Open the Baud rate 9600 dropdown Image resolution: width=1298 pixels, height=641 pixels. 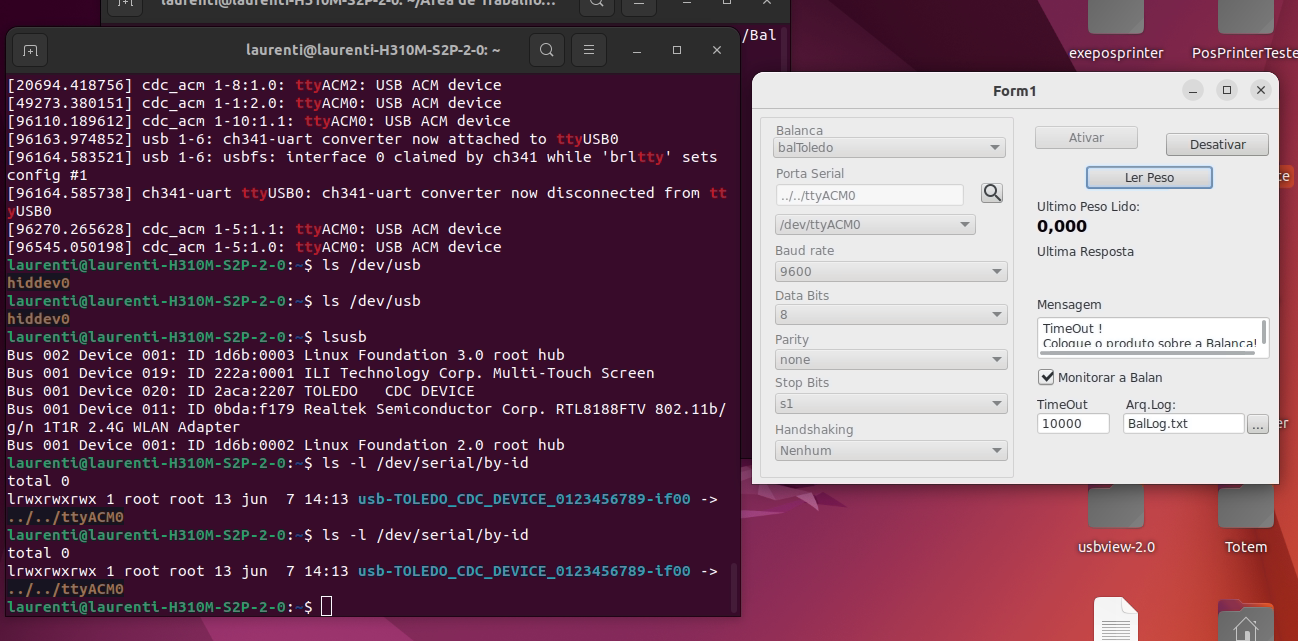[x=890, y=271]
